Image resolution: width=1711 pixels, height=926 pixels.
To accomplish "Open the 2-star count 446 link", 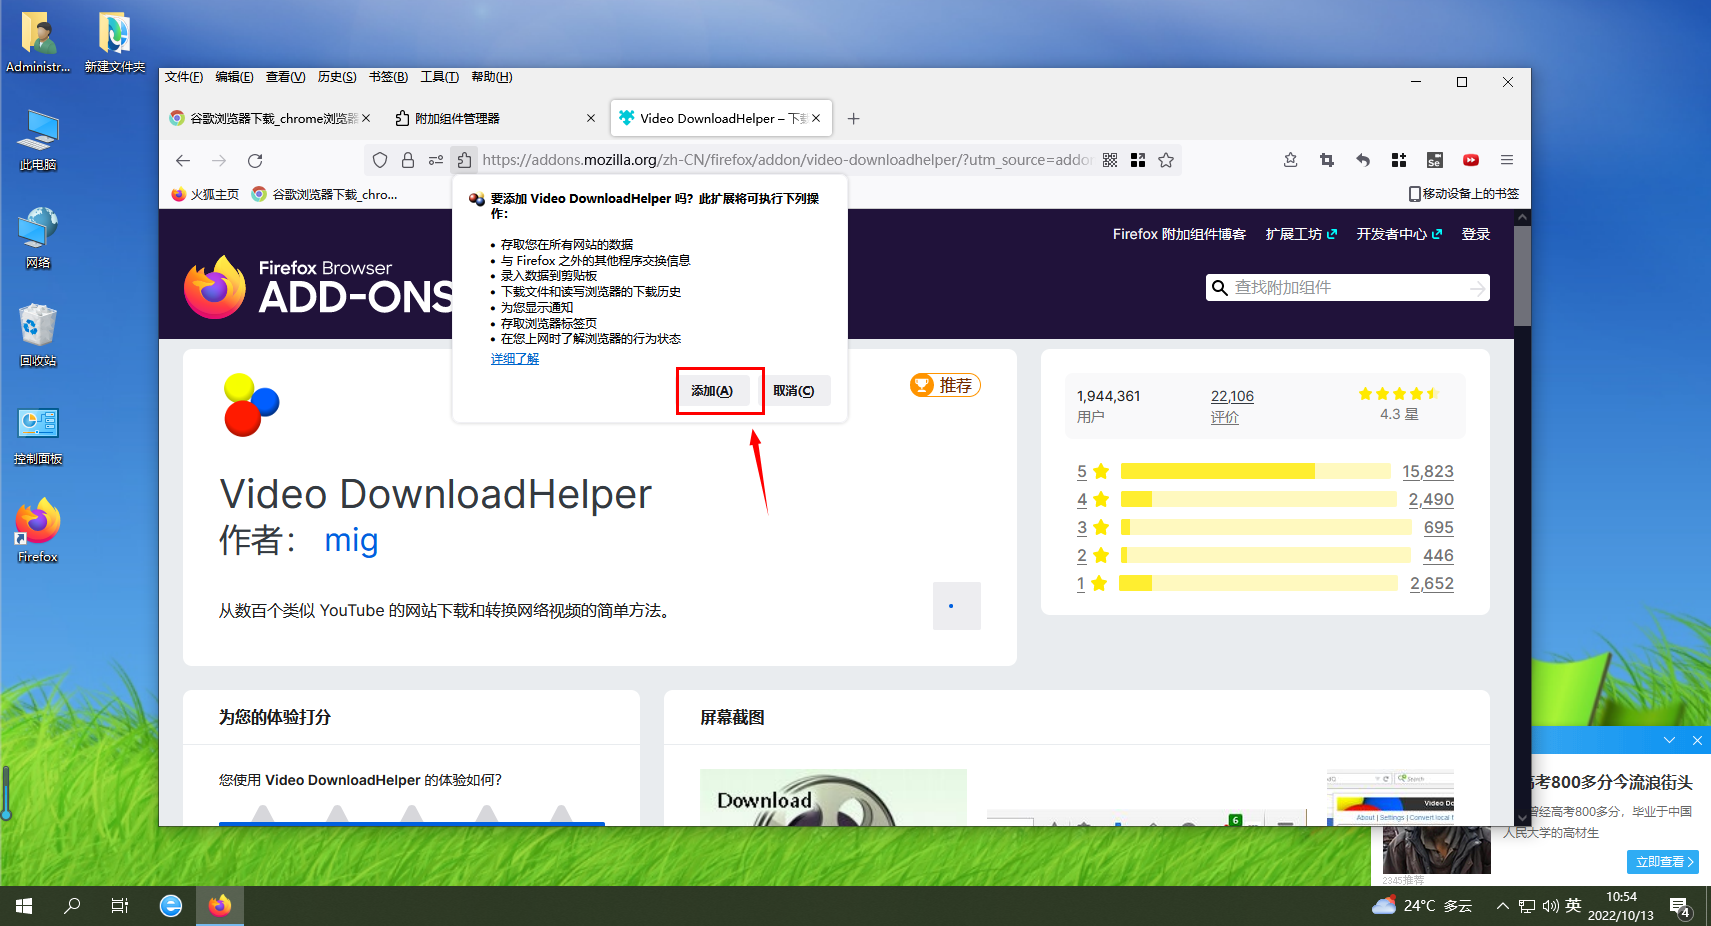I will pyautogui.click(x=1438, y=555).
